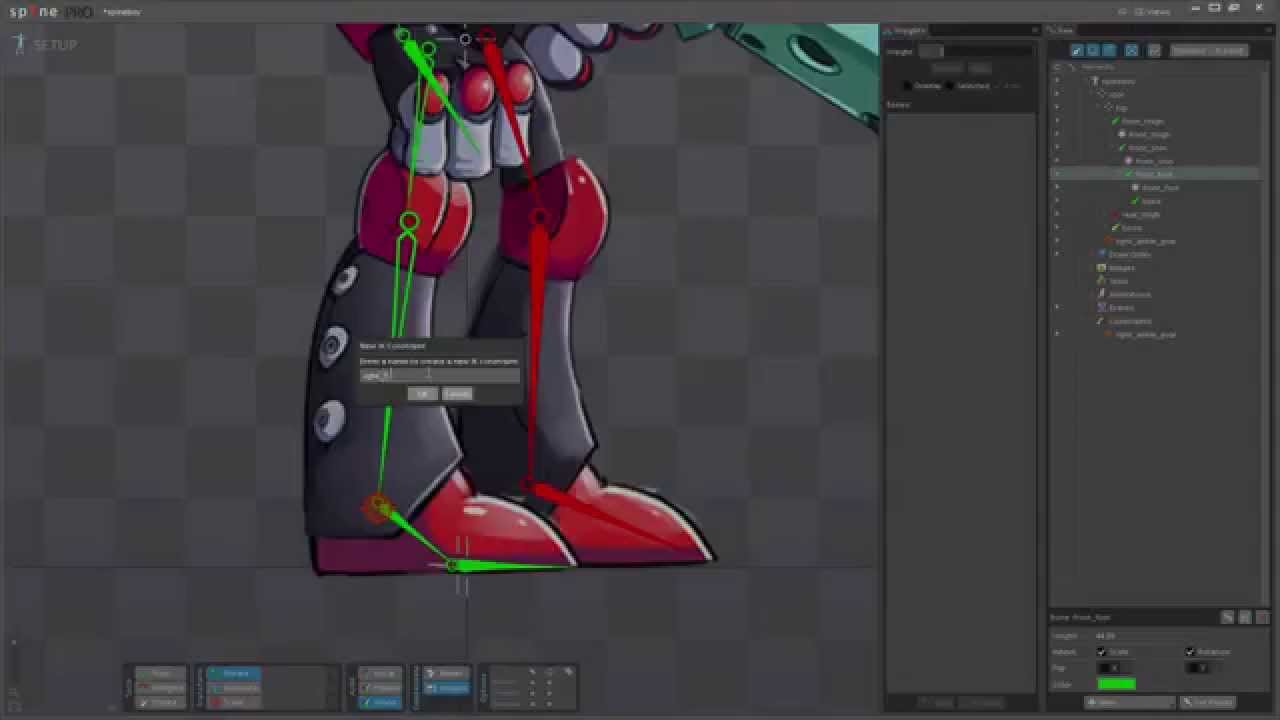Toggle the Bones compensate button
This screenshot has width=1280, height=720.
pos(446,674)
